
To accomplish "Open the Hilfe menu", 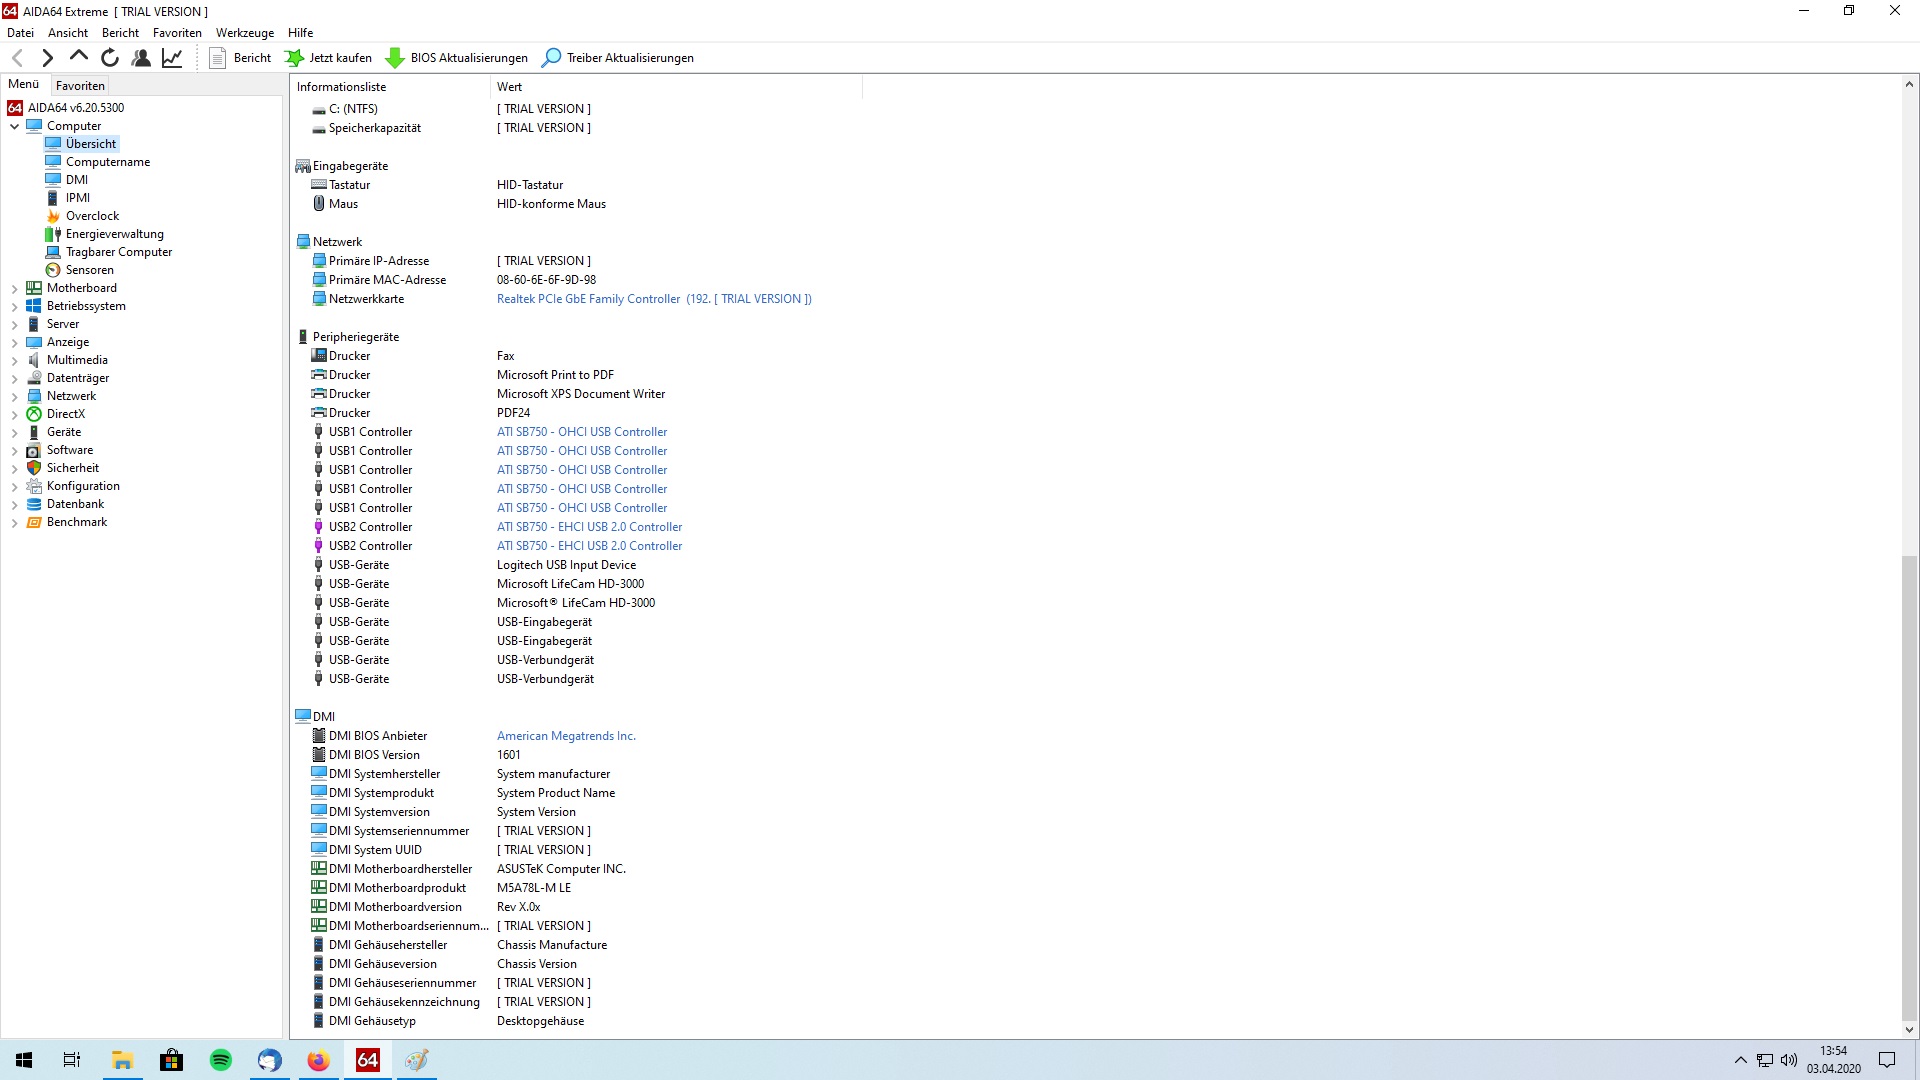I will coord(300,33).
